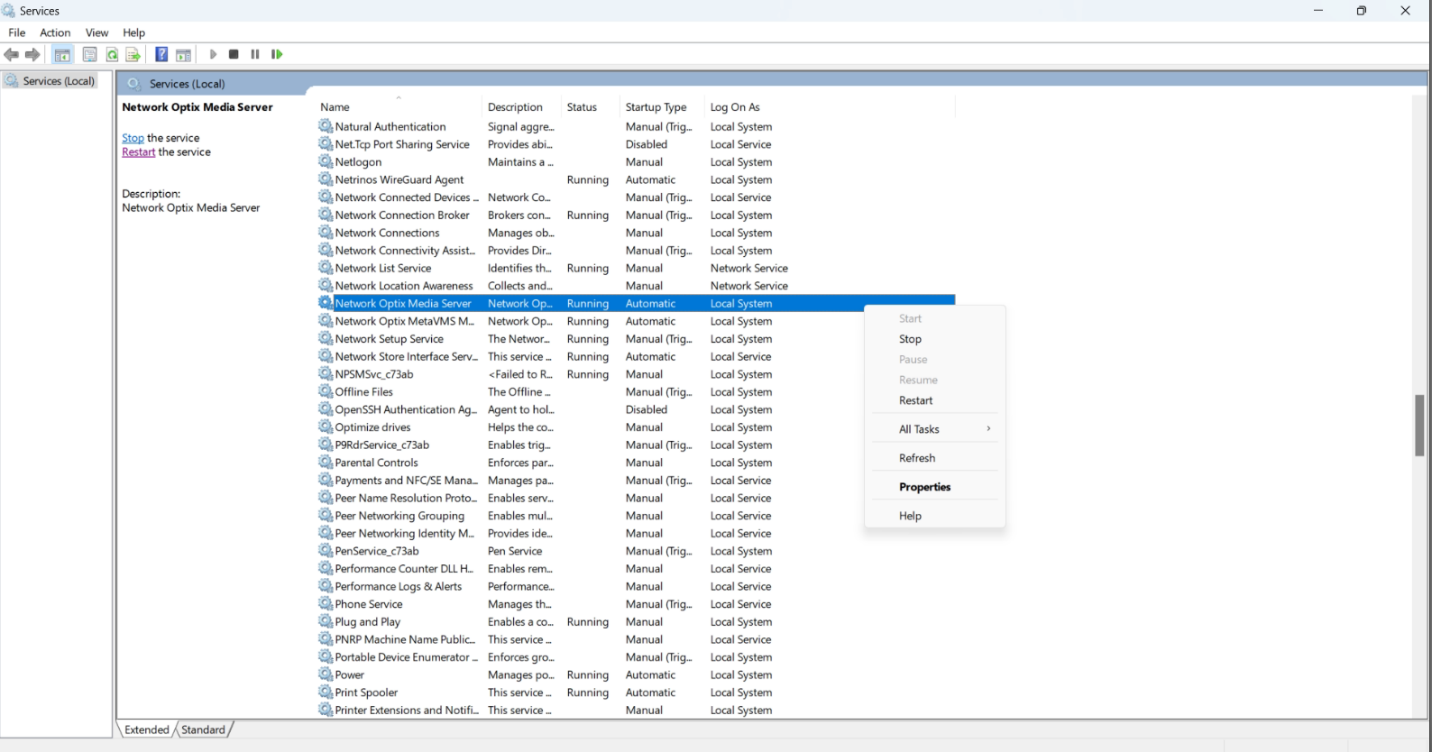Screen dimensions: 1432x752
Task: Sort the list by the Name column header
Action: pos(335,107)
